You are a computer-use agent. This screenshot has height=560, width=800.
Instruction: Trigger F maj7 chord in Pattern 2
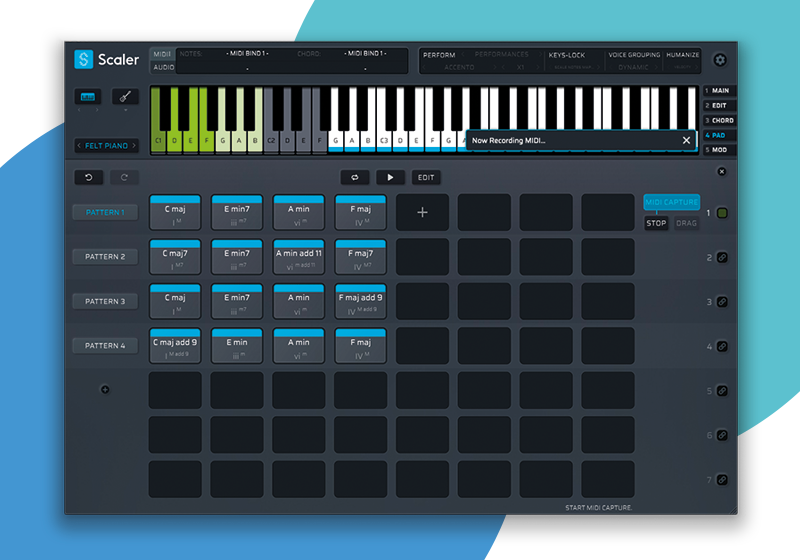click(x=360, y=257)
